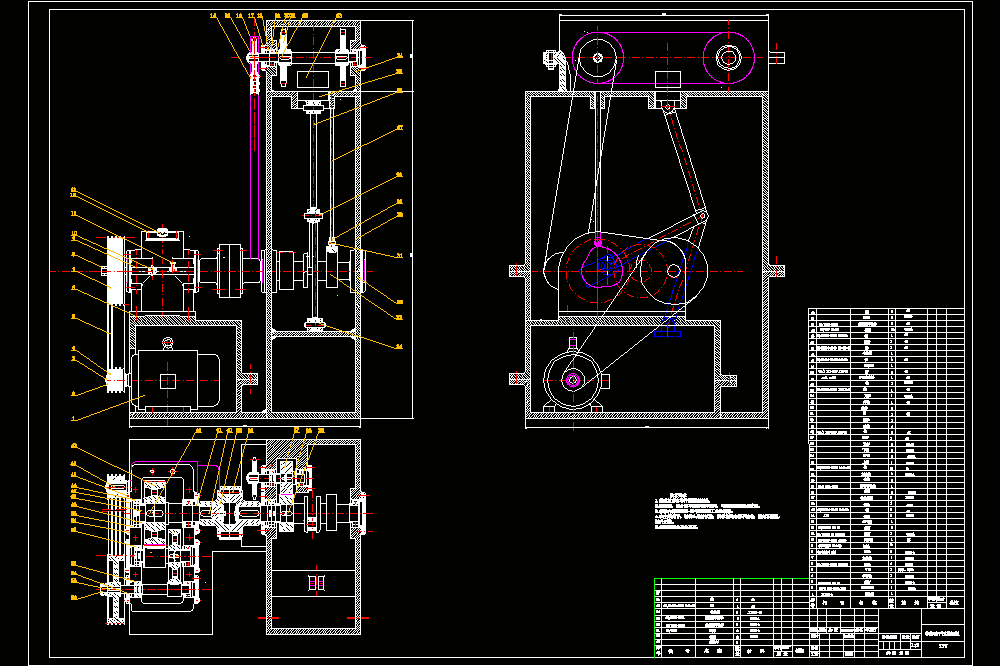Viewport: 1000px width, 666px height.
Task: Select the white follower roller circle beside the cam
Action: (x=673, y=271)
